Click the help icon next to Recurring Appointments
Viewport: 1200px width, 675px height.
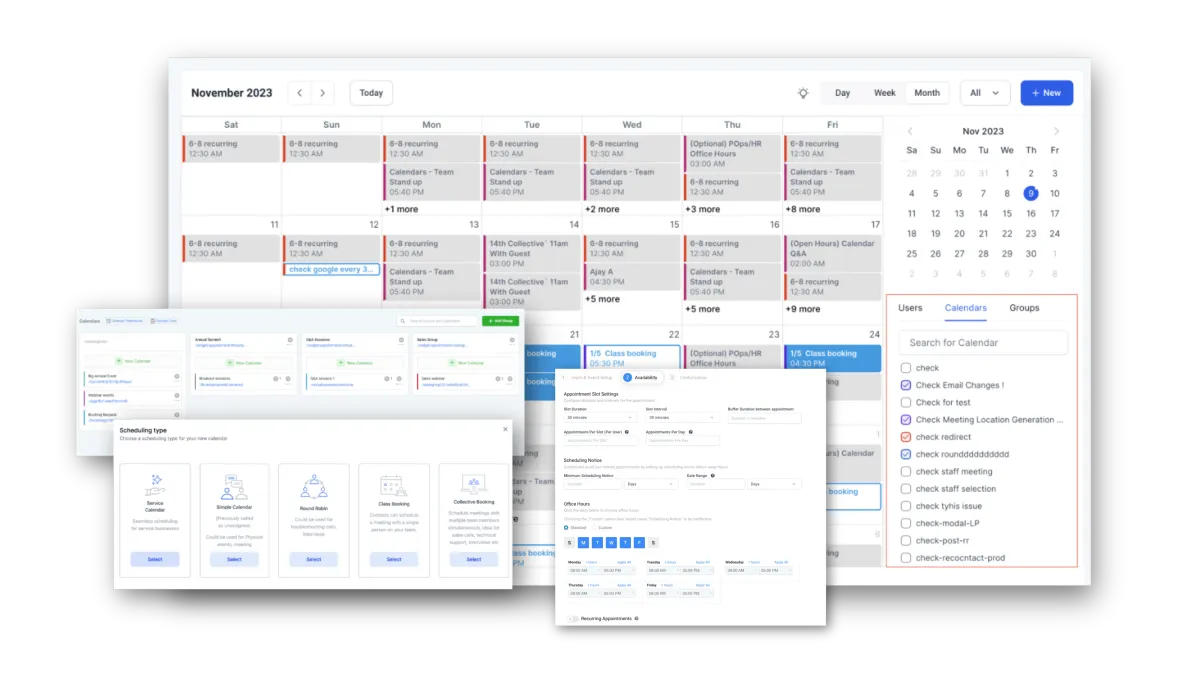click(636, 619)
